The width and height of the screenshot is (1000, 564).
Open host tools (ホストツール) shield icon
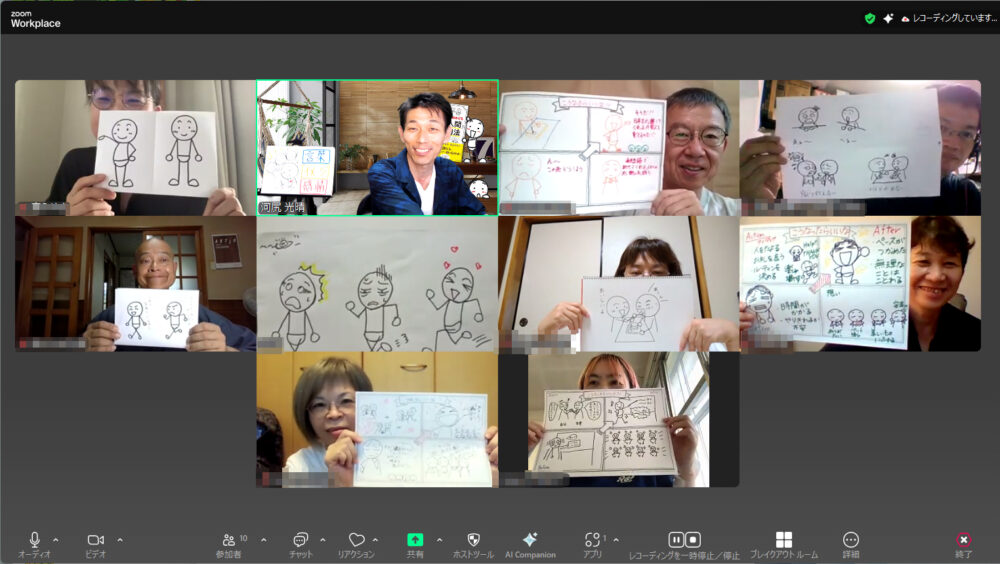474,540
